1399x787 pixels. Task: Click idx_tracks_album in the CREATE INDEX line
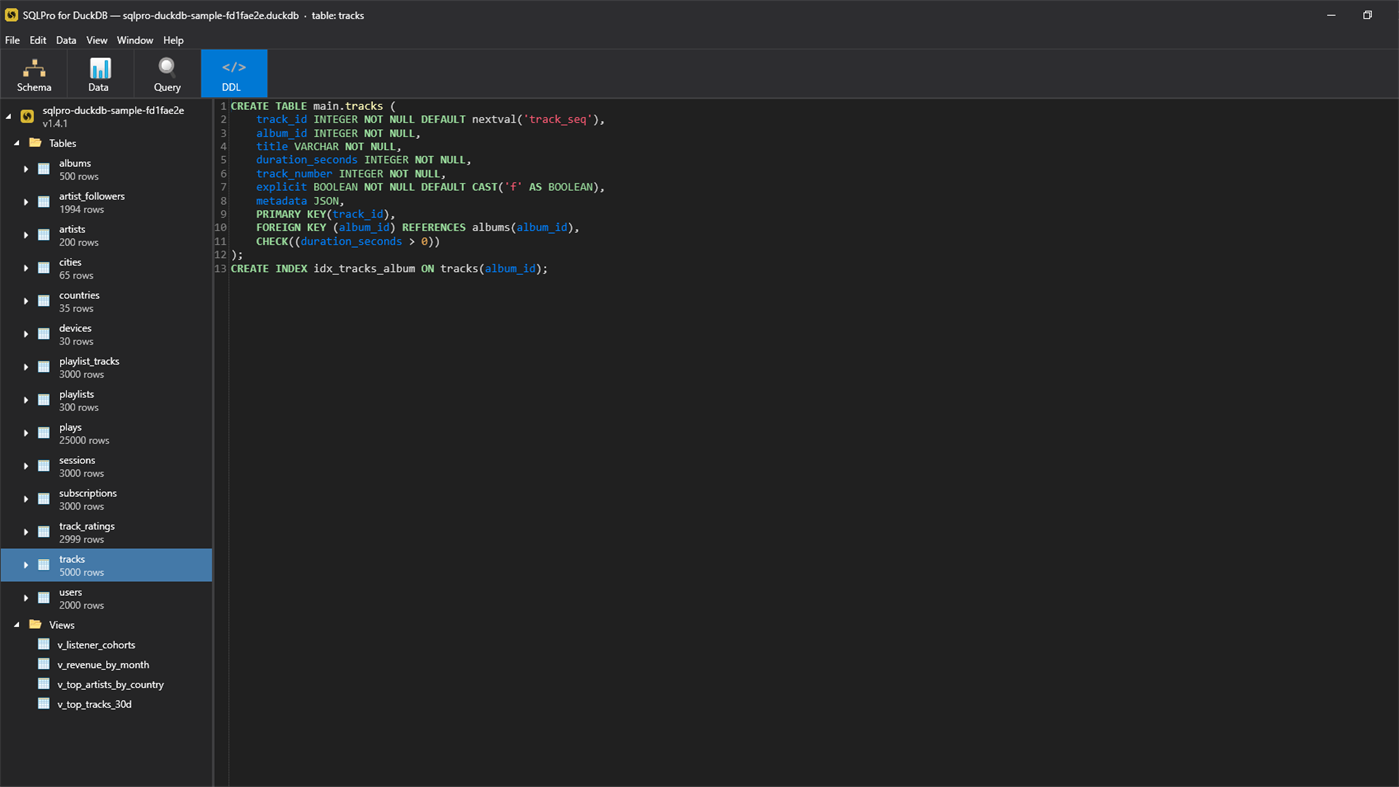click(364, 268)
